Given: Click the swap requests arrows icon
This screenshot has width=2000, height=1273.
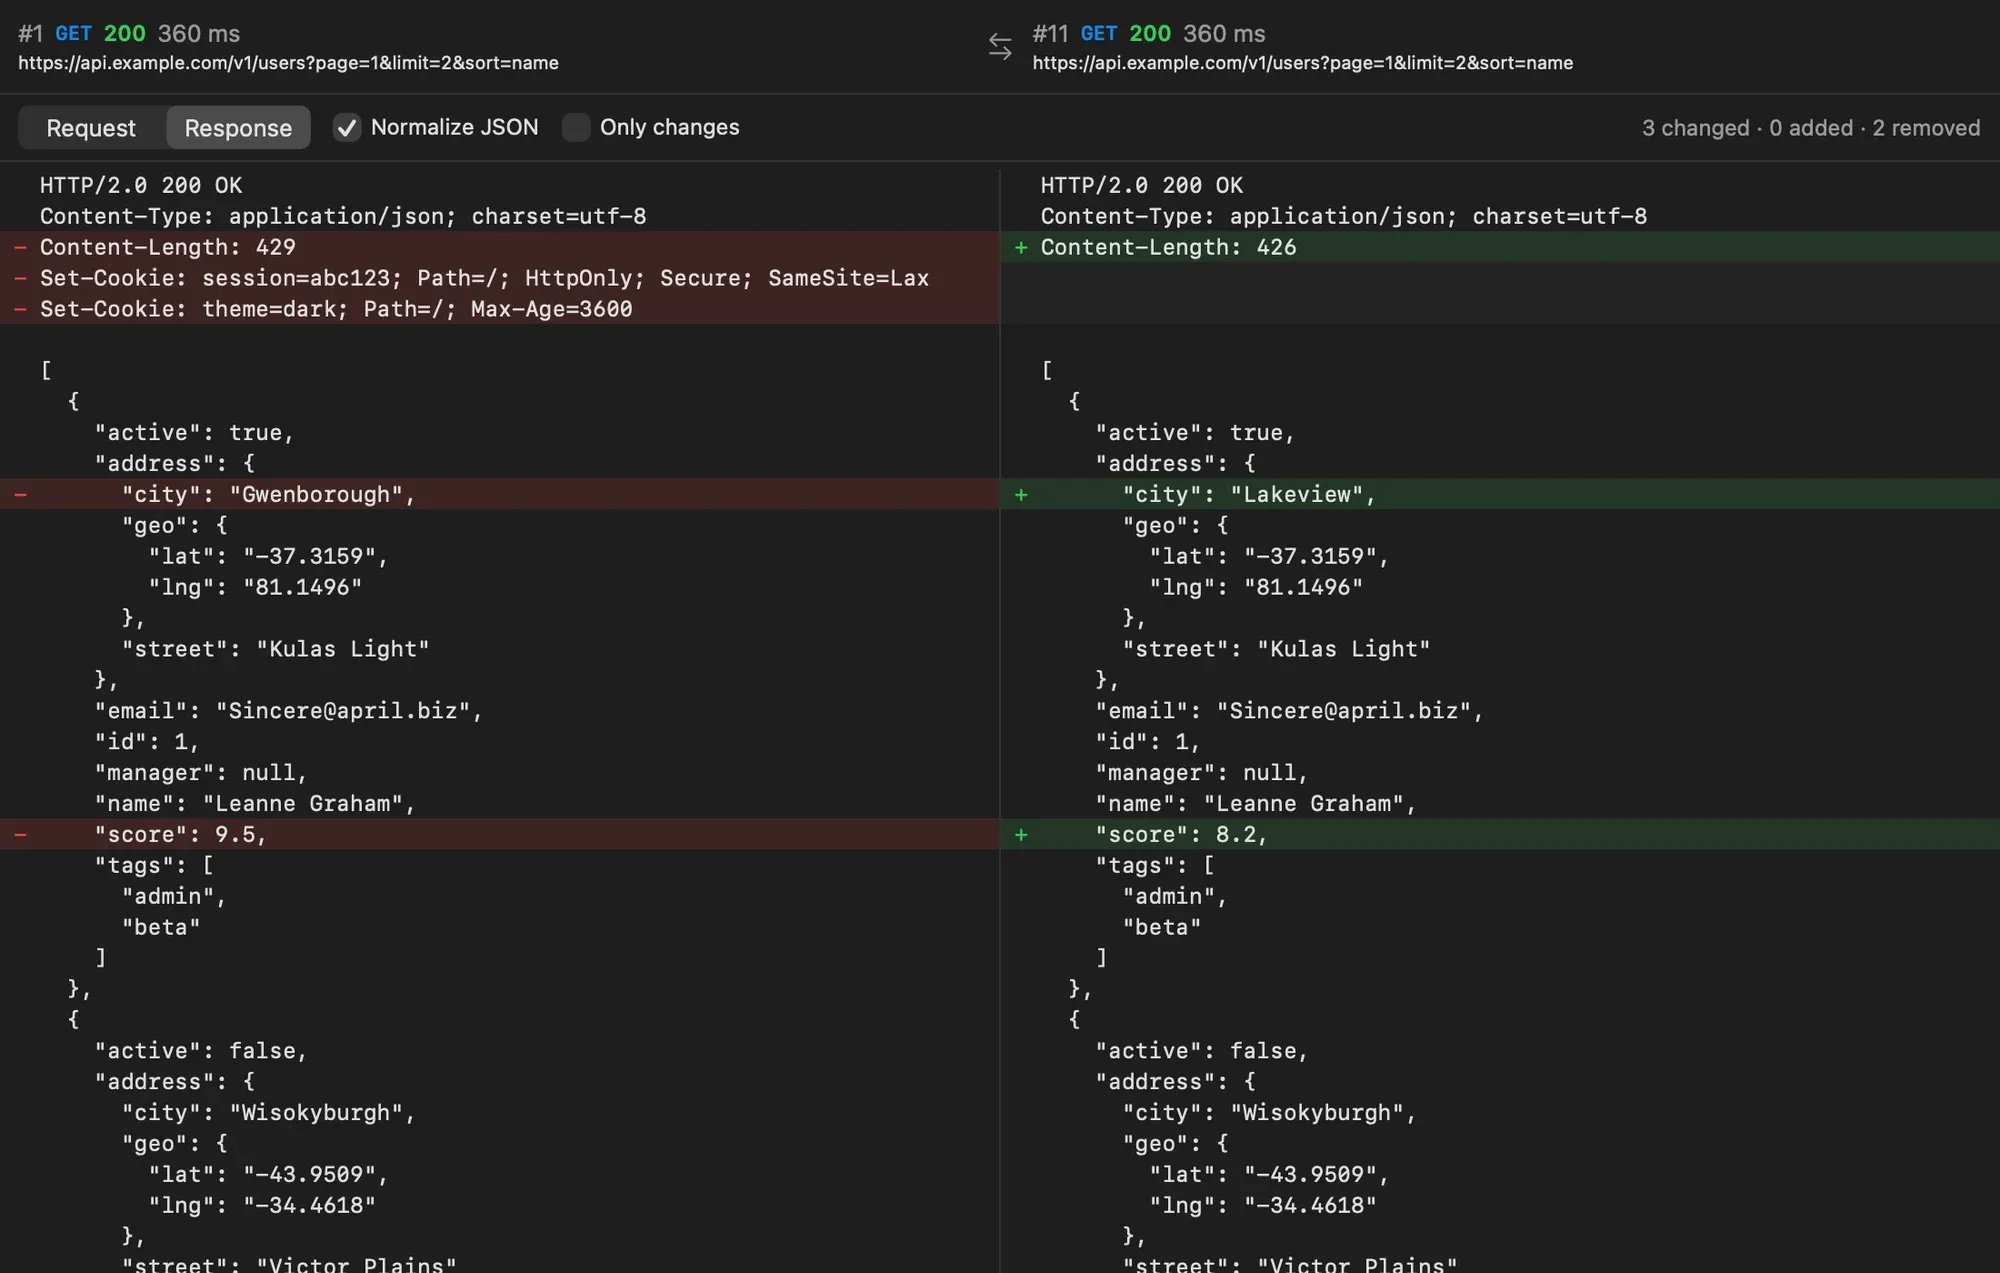Looking at the screenshot, I should 999,46.
